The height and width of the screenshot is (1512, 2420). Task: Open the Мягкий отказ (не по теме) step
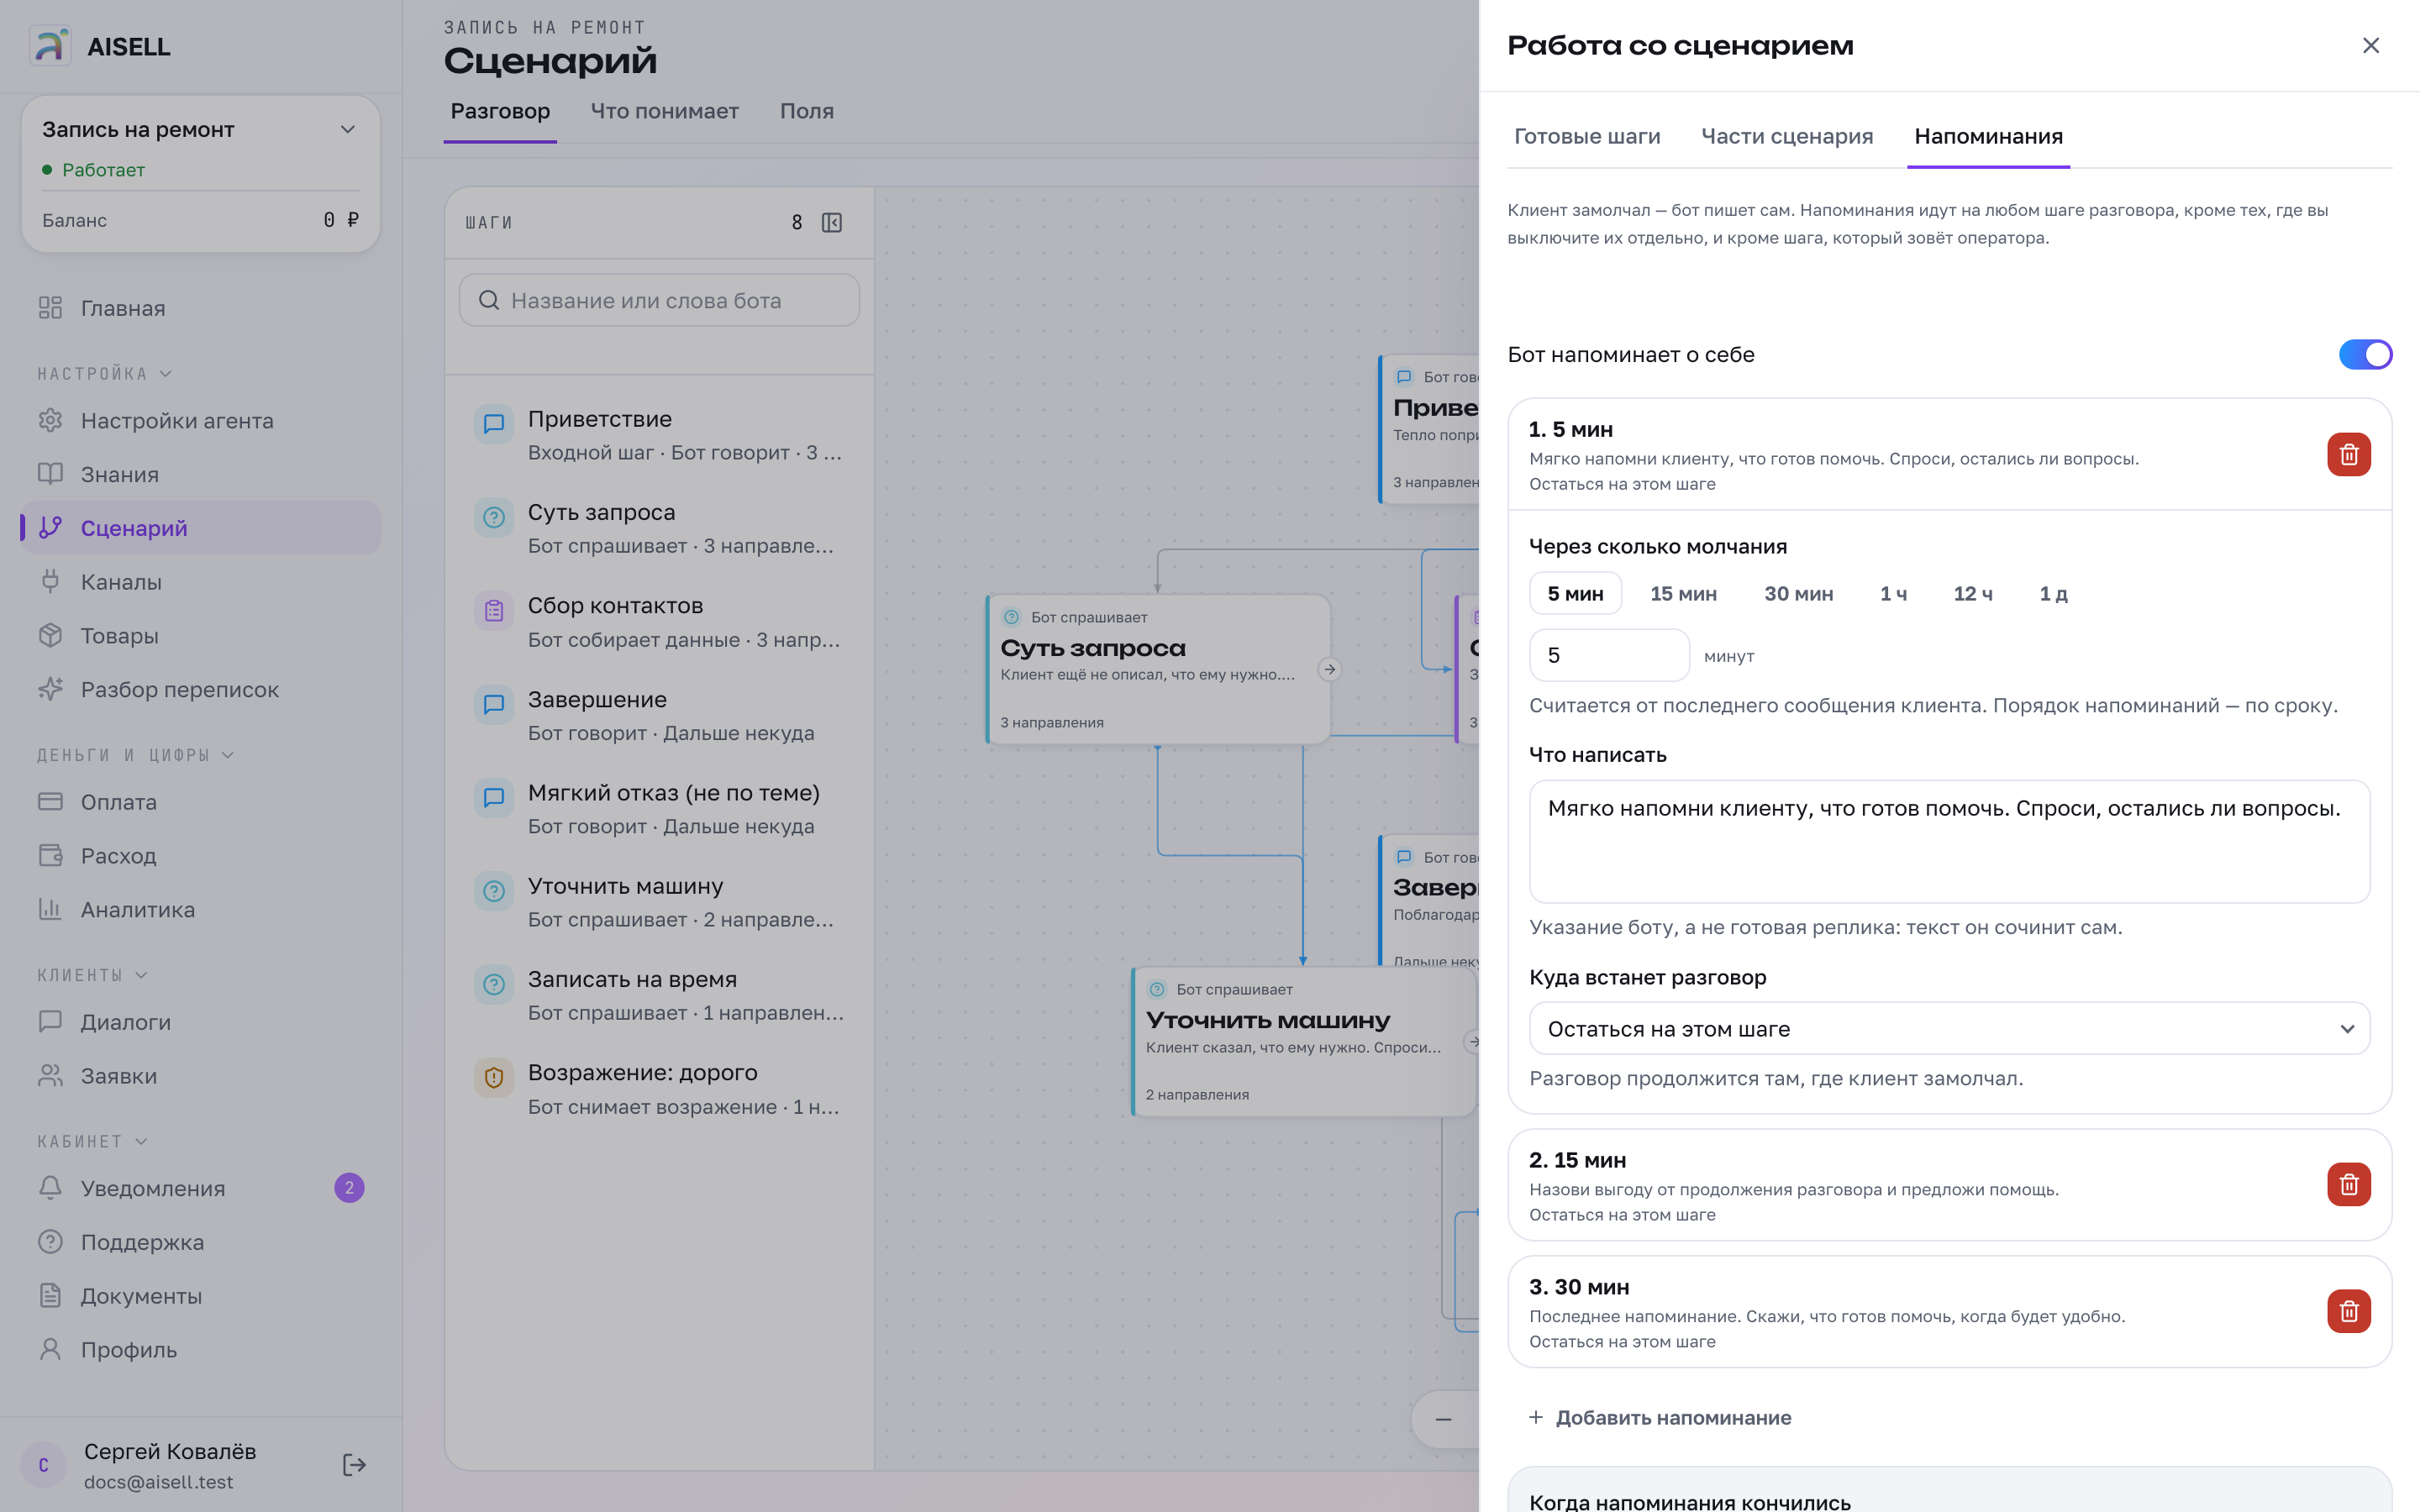pos(660,809)
